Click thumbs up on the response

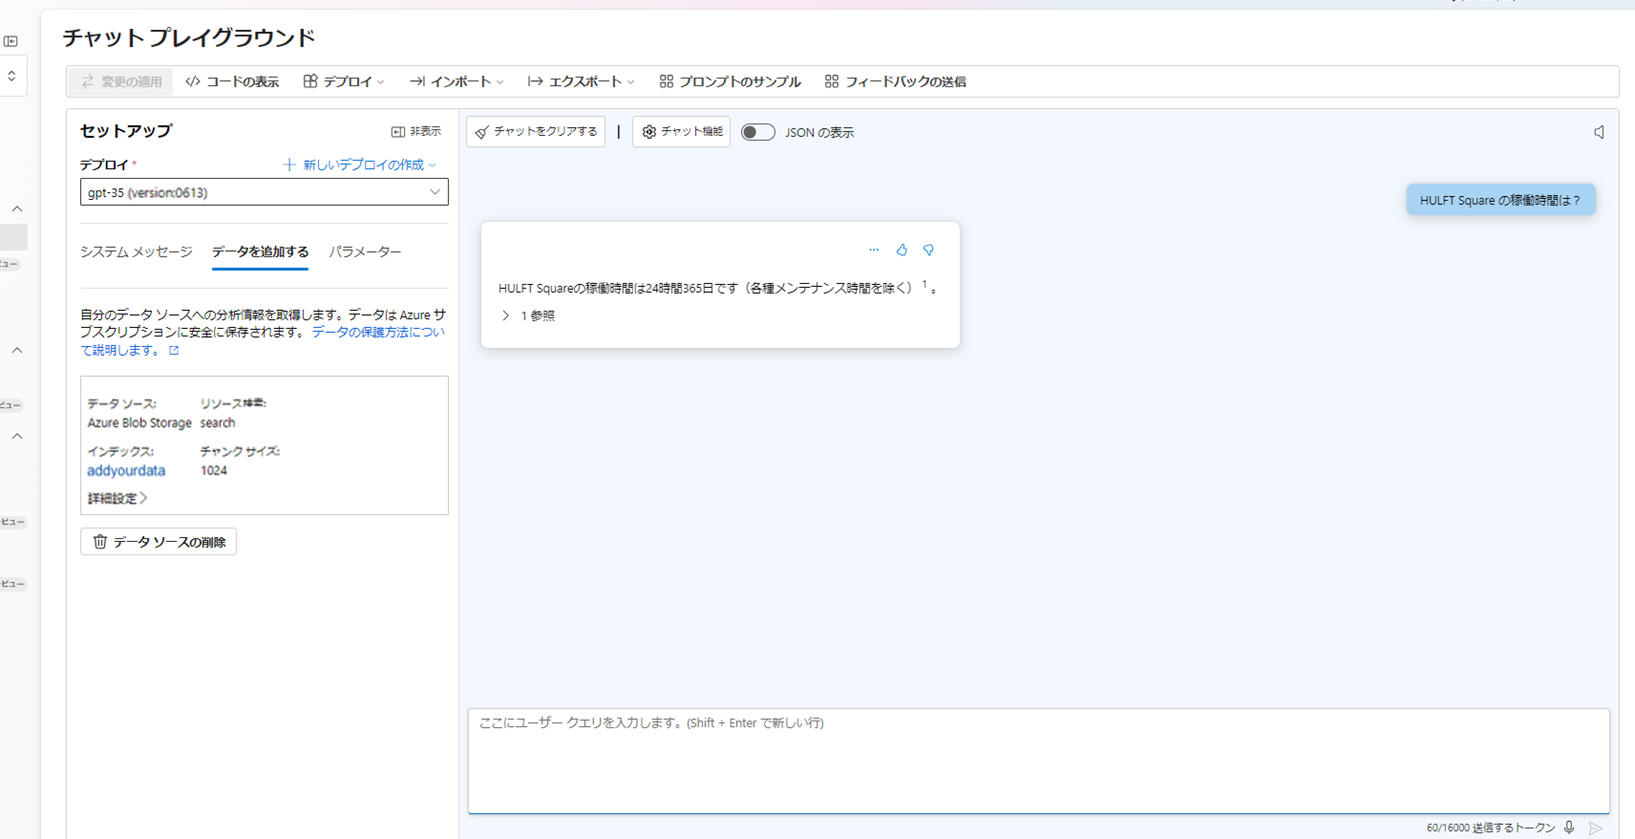point(901,250)
